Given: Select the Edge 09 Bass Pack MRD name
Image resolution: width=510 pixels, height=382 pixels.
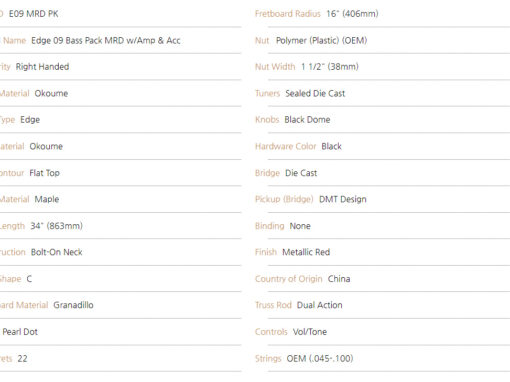Looking at the screenshot, I should (x=106, y=40).
